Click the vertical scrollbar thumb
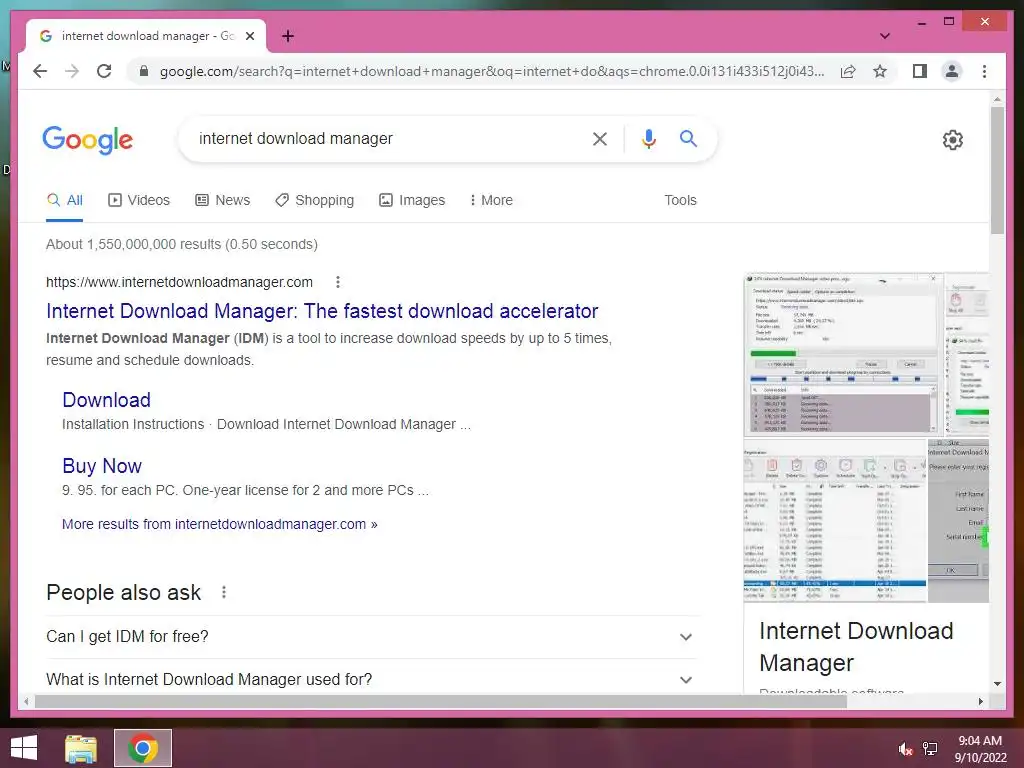1024x768 pixels. (997, 170)
